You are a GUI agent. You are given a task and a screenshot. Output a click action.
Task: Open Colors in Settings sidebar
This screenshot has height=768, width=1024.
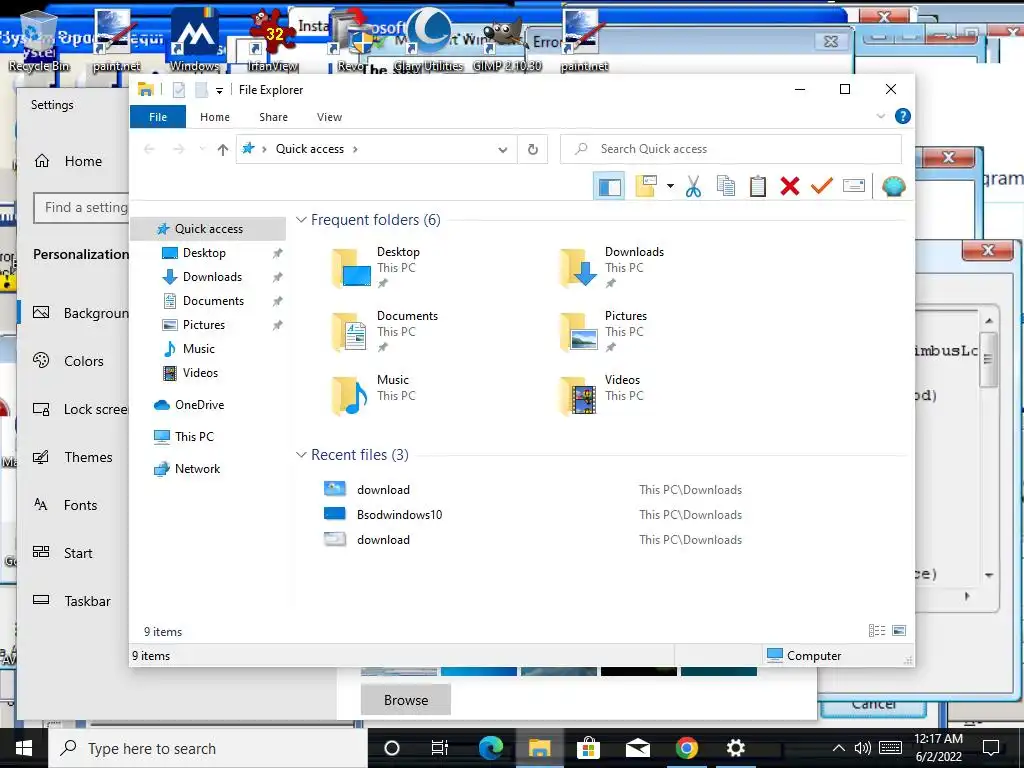(x=84, y=361)
